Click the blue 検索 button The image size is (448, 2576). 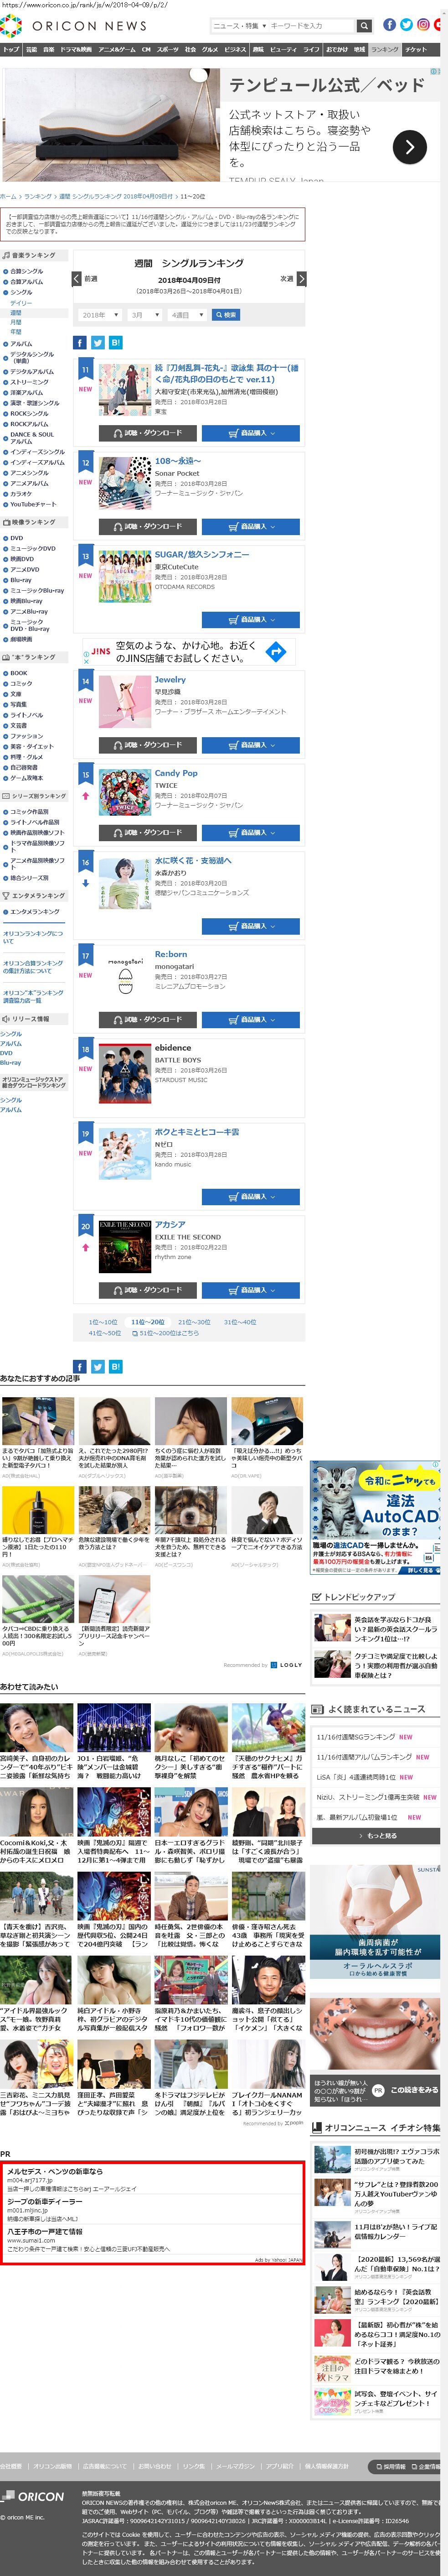pos(225,315)
